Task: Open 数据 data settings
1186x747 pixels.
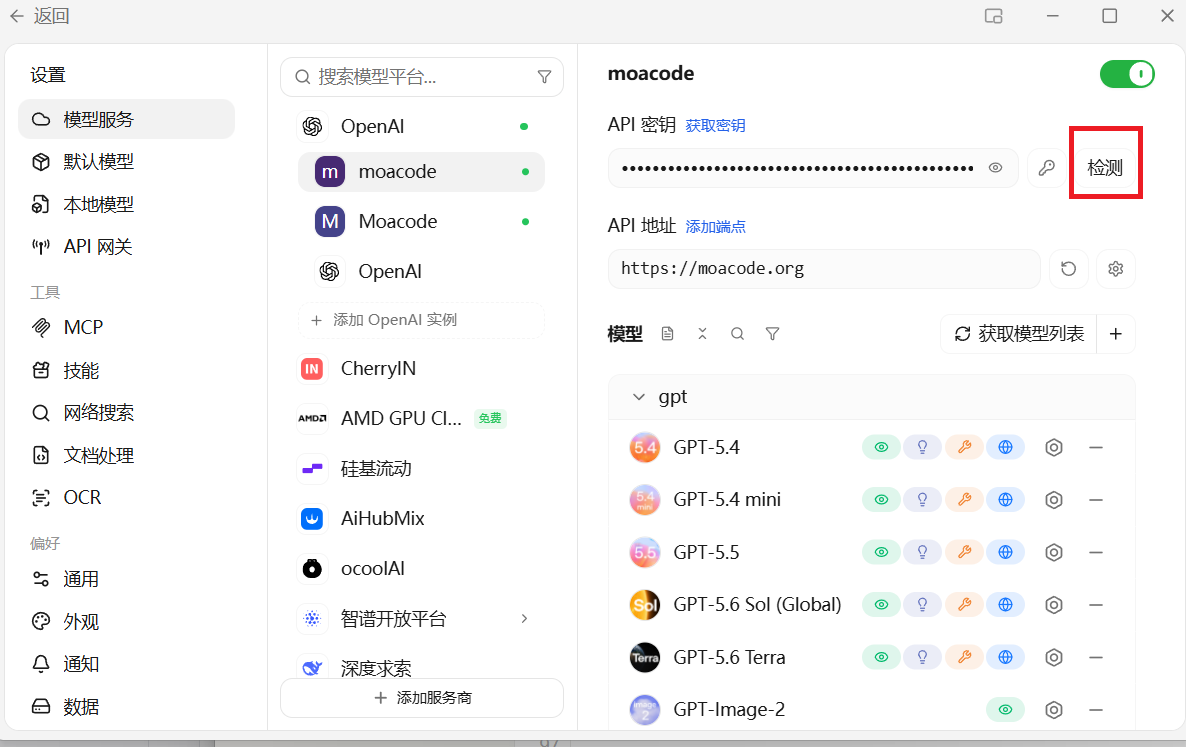Action: [126, 706]
